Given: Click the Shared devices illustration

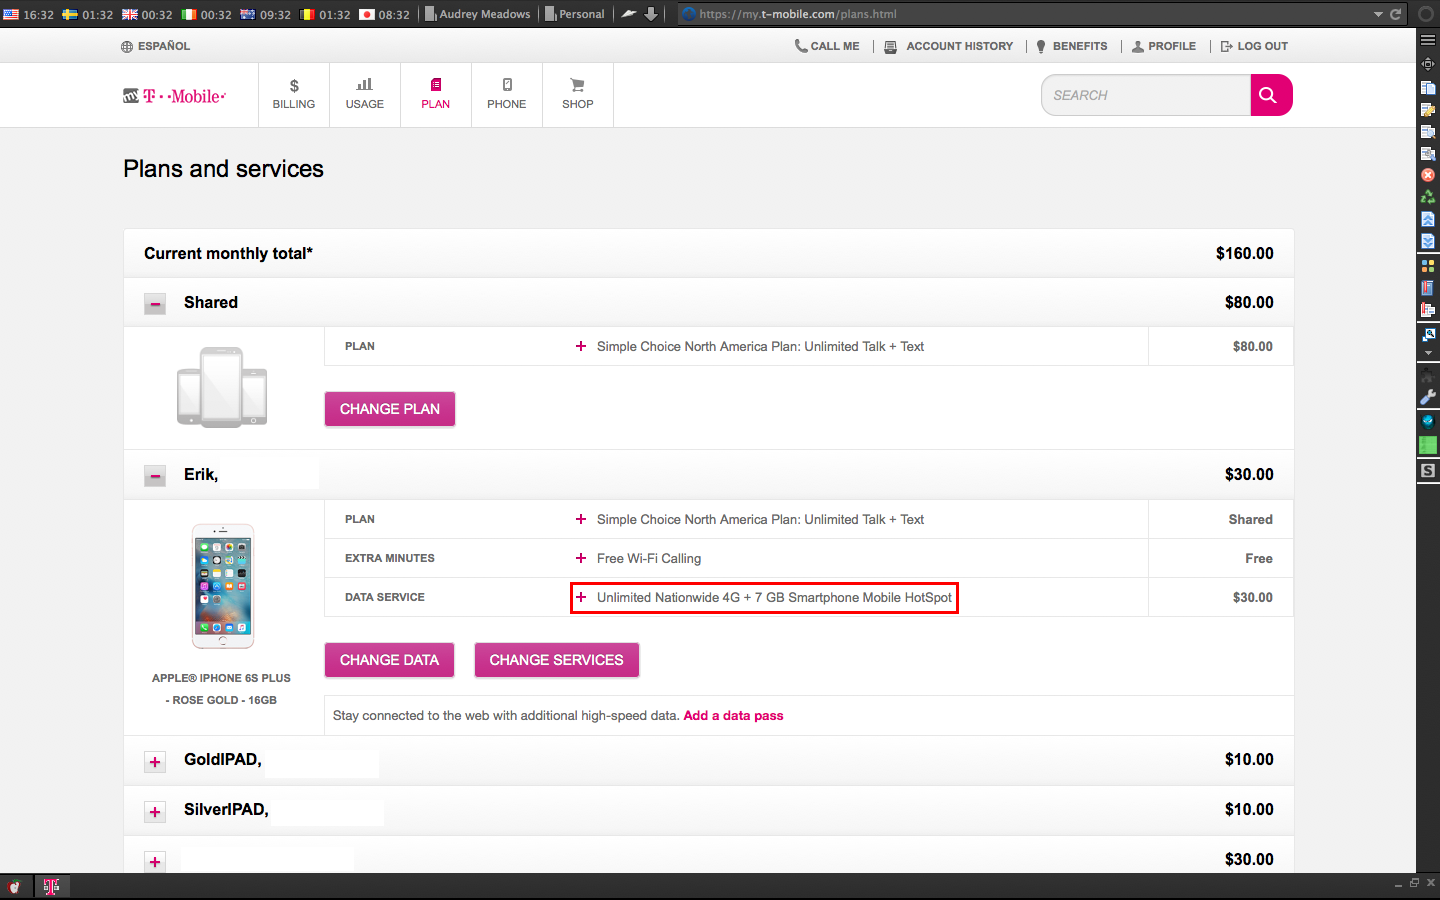Looking at the screenshot, I should (x=222, y=387).
